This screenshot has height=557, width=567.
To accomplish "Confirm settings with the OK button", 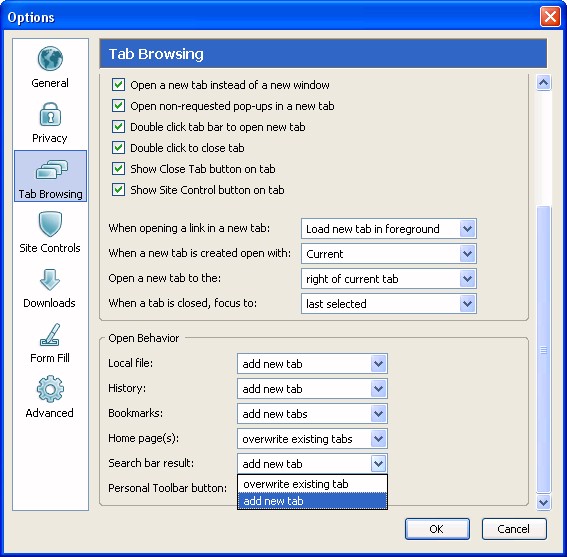I will pos(437,529).
